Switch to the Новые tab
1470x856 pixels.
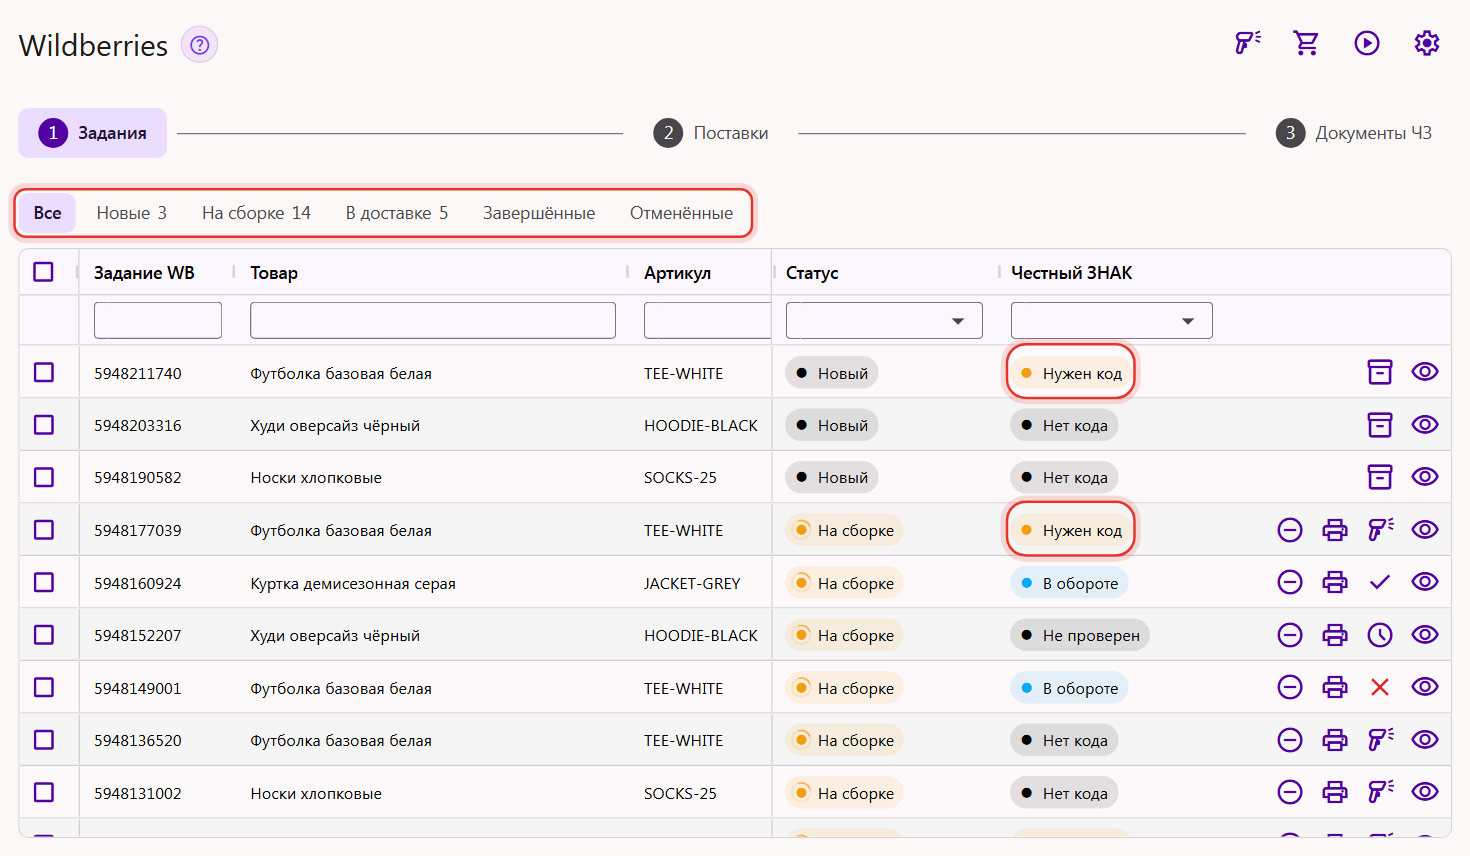[x=132, y=213]
